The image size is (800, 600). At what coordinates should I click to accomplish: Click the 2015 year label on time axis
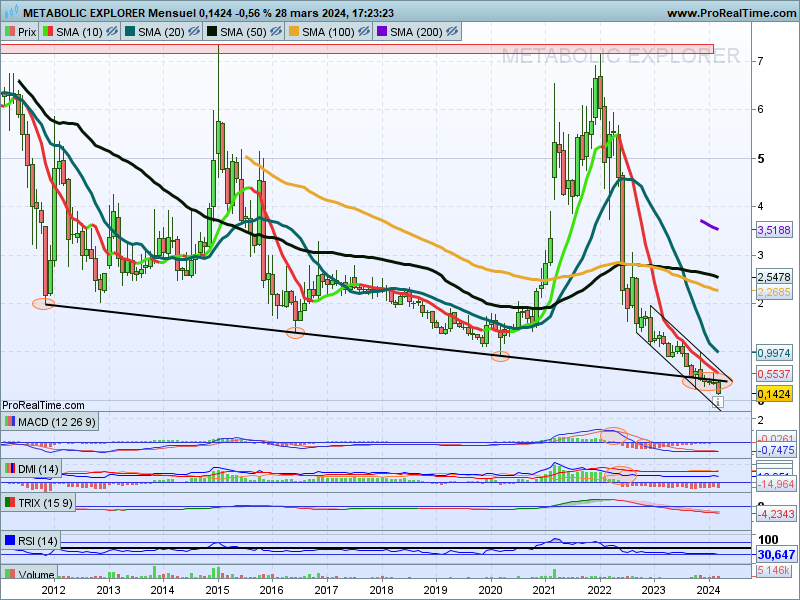[x=217, y=590]
